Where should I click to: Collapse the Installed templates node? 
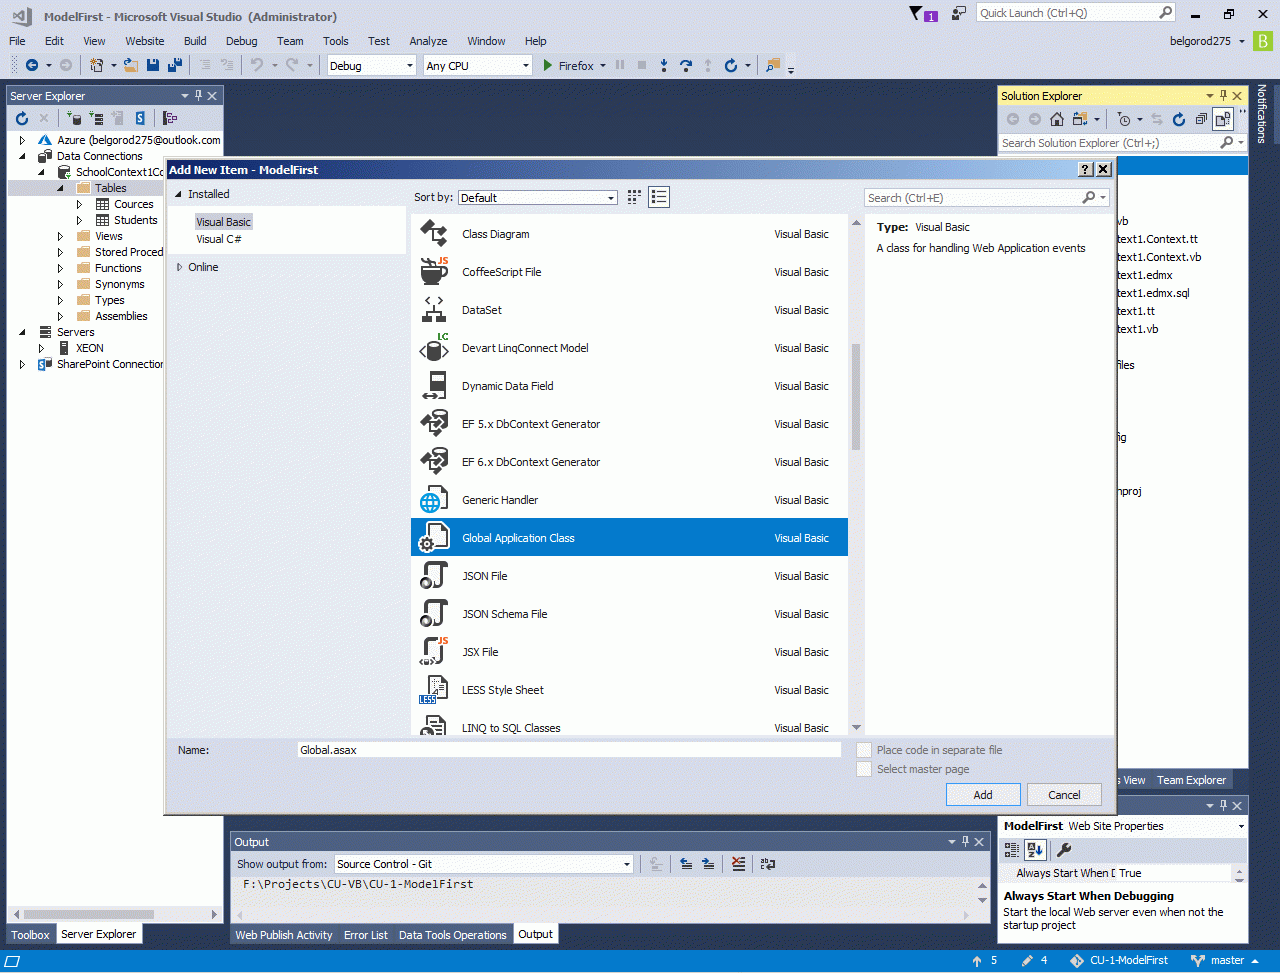180,194
